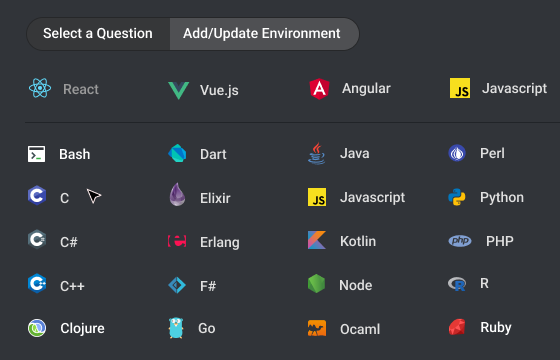Screen dimensions: 560x360
Task: Switch to the Select a Question tab
Action: pos(98,34)
